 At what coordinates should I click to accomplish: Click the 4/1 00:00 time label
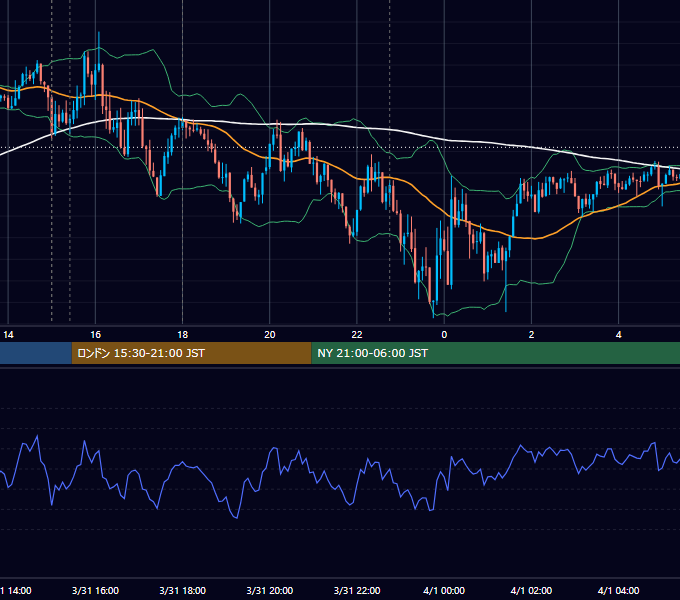[444, 590]
